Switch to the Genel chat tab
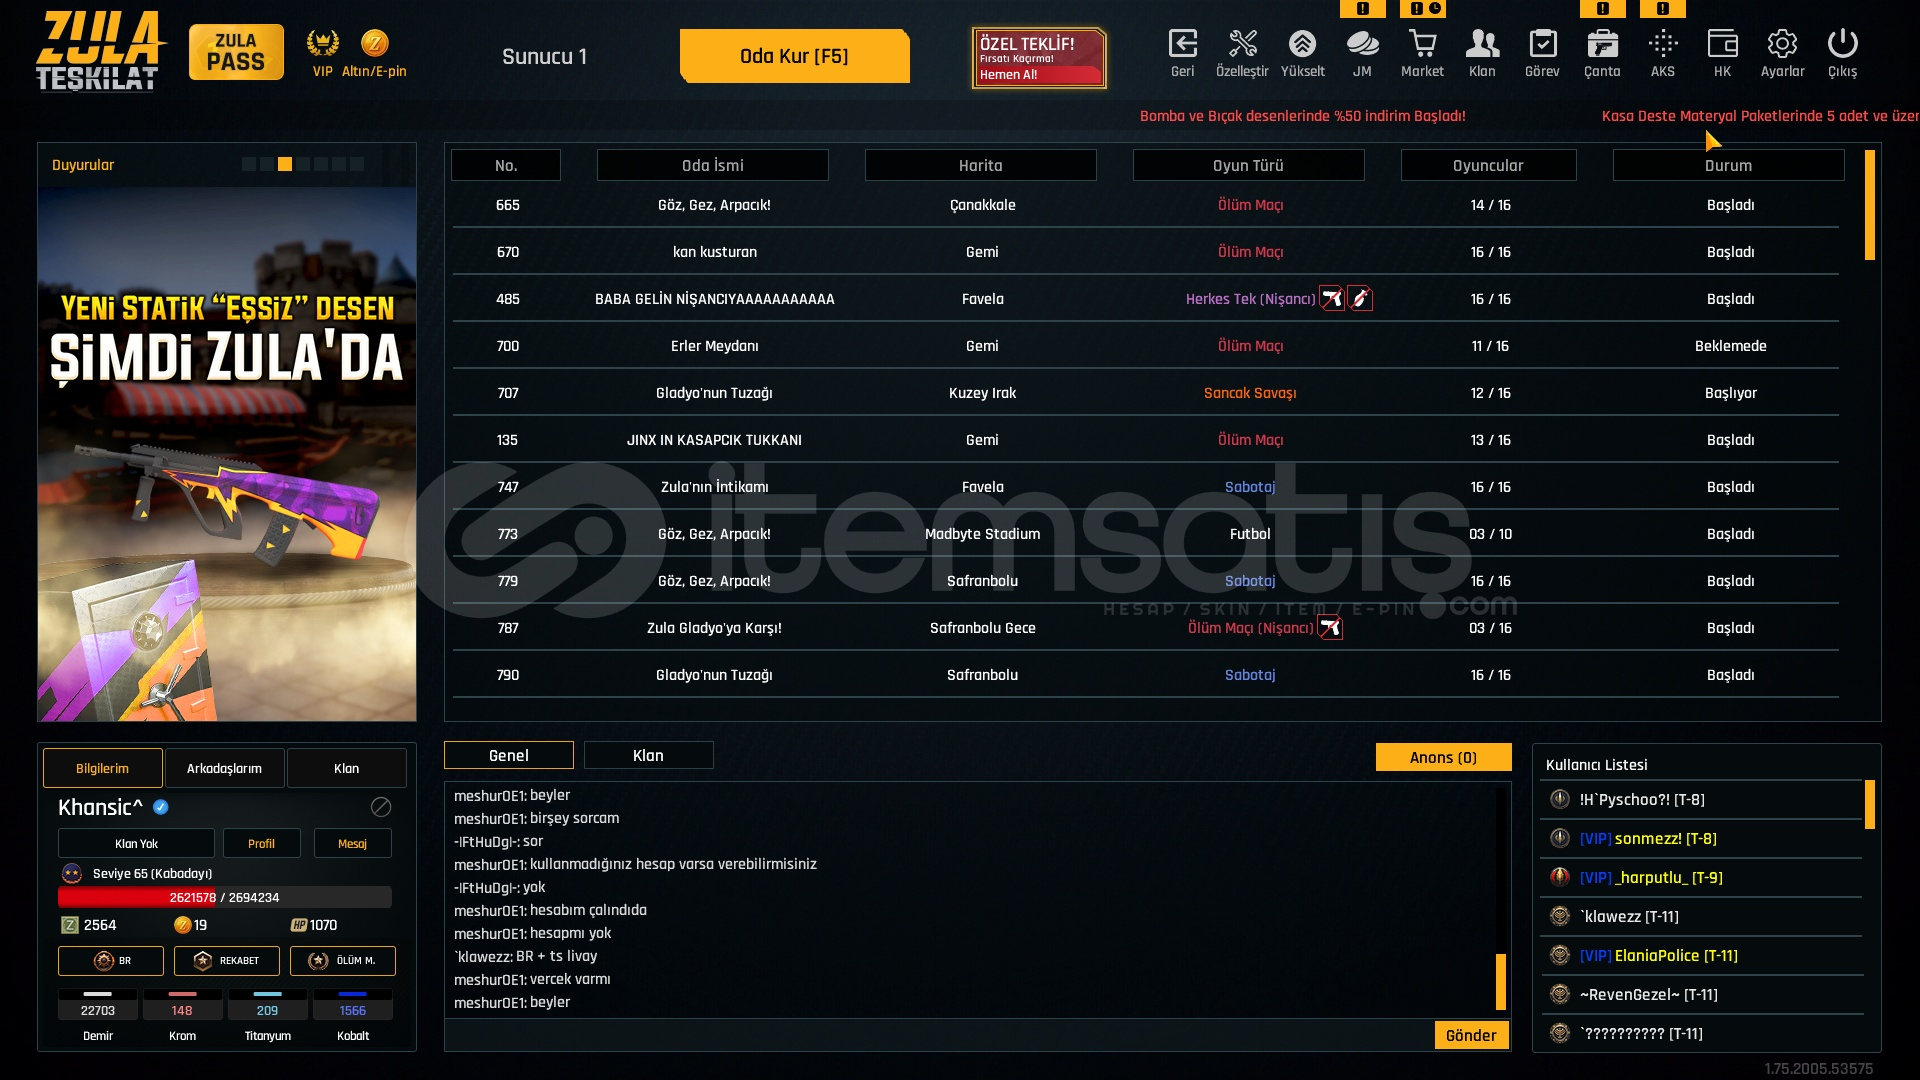This screenshot has height=1080, width=1920. click(x=509, y=755)
